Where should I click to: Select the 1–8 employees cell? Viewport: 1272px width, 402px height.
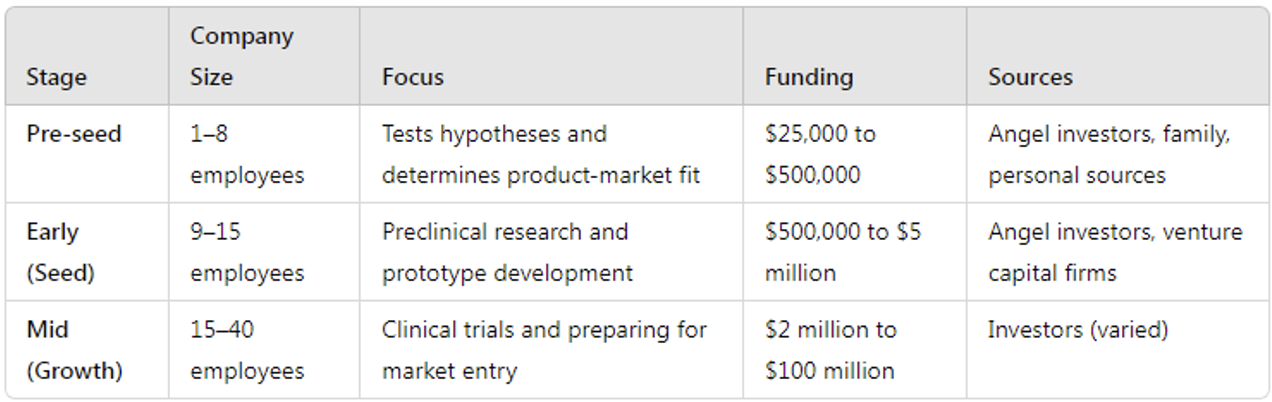(247, 154)
